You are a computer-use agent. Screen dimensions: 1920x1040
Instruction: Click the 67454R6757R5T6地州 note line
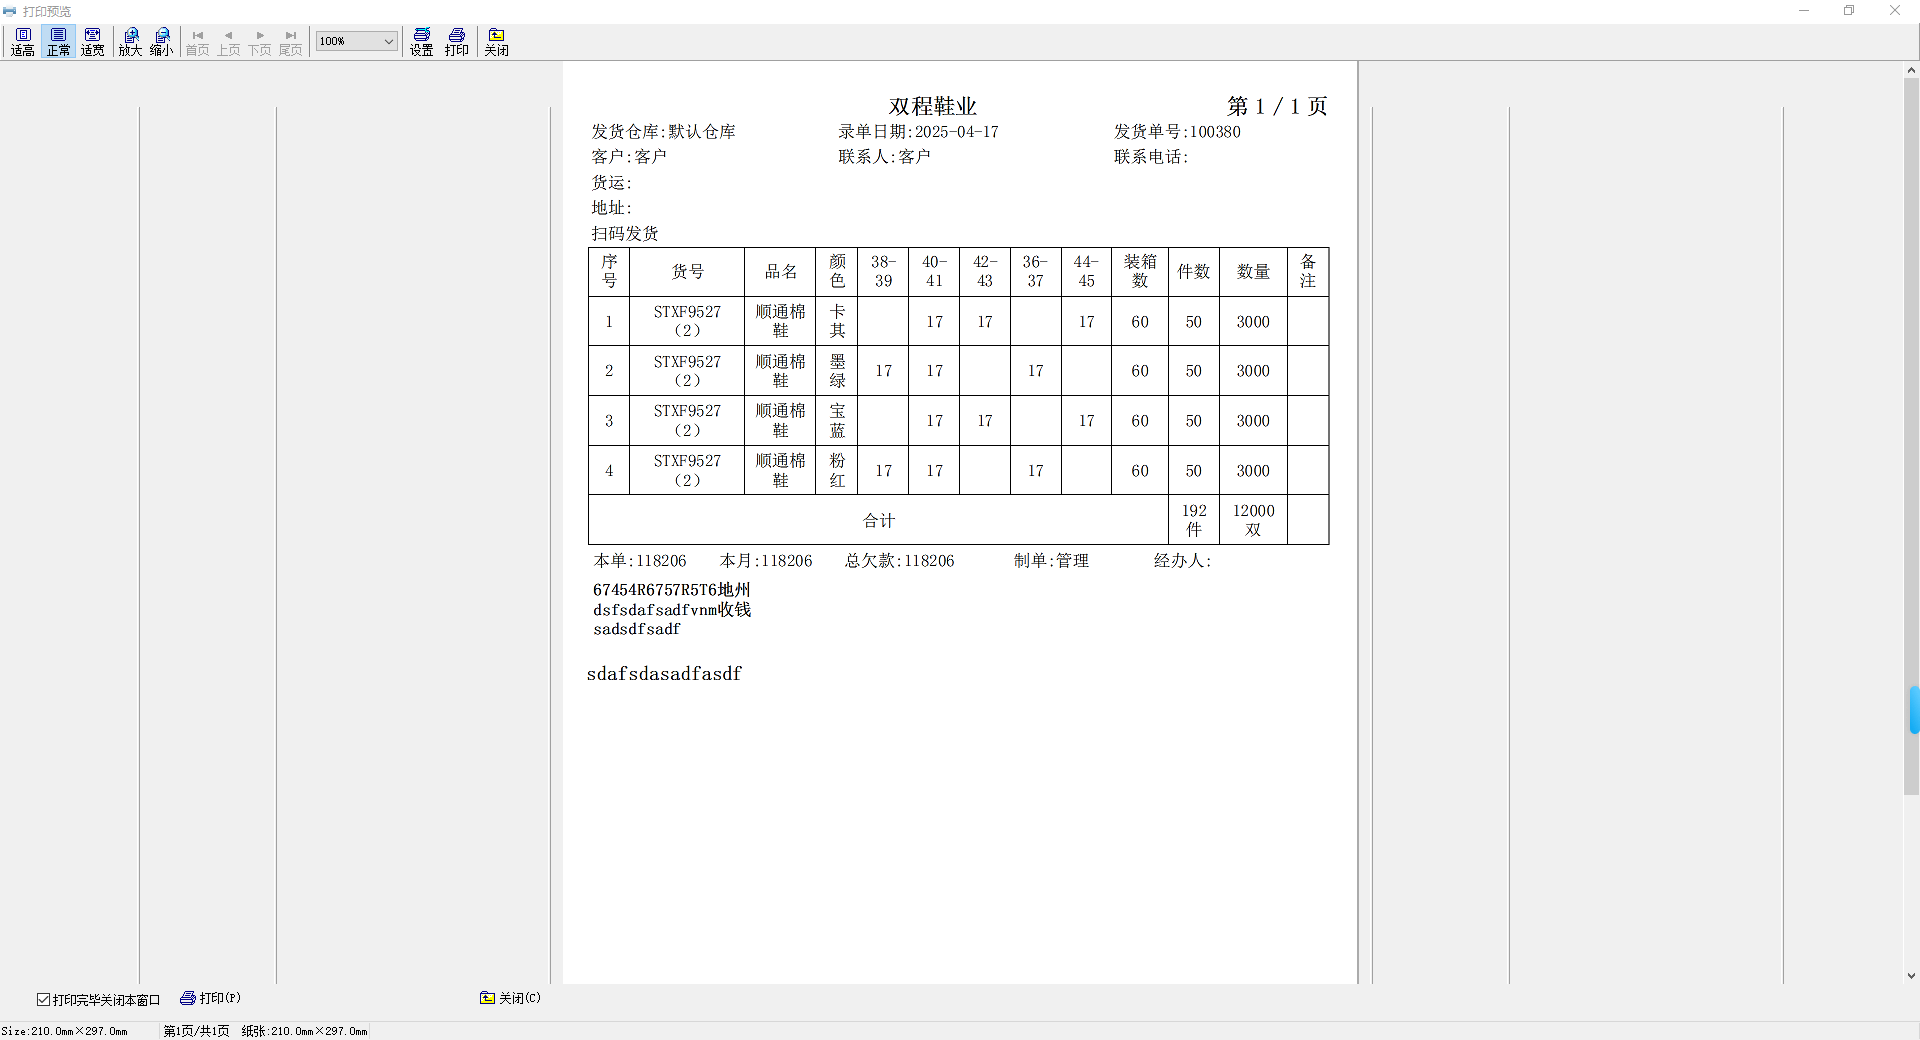tap(671, 590)
